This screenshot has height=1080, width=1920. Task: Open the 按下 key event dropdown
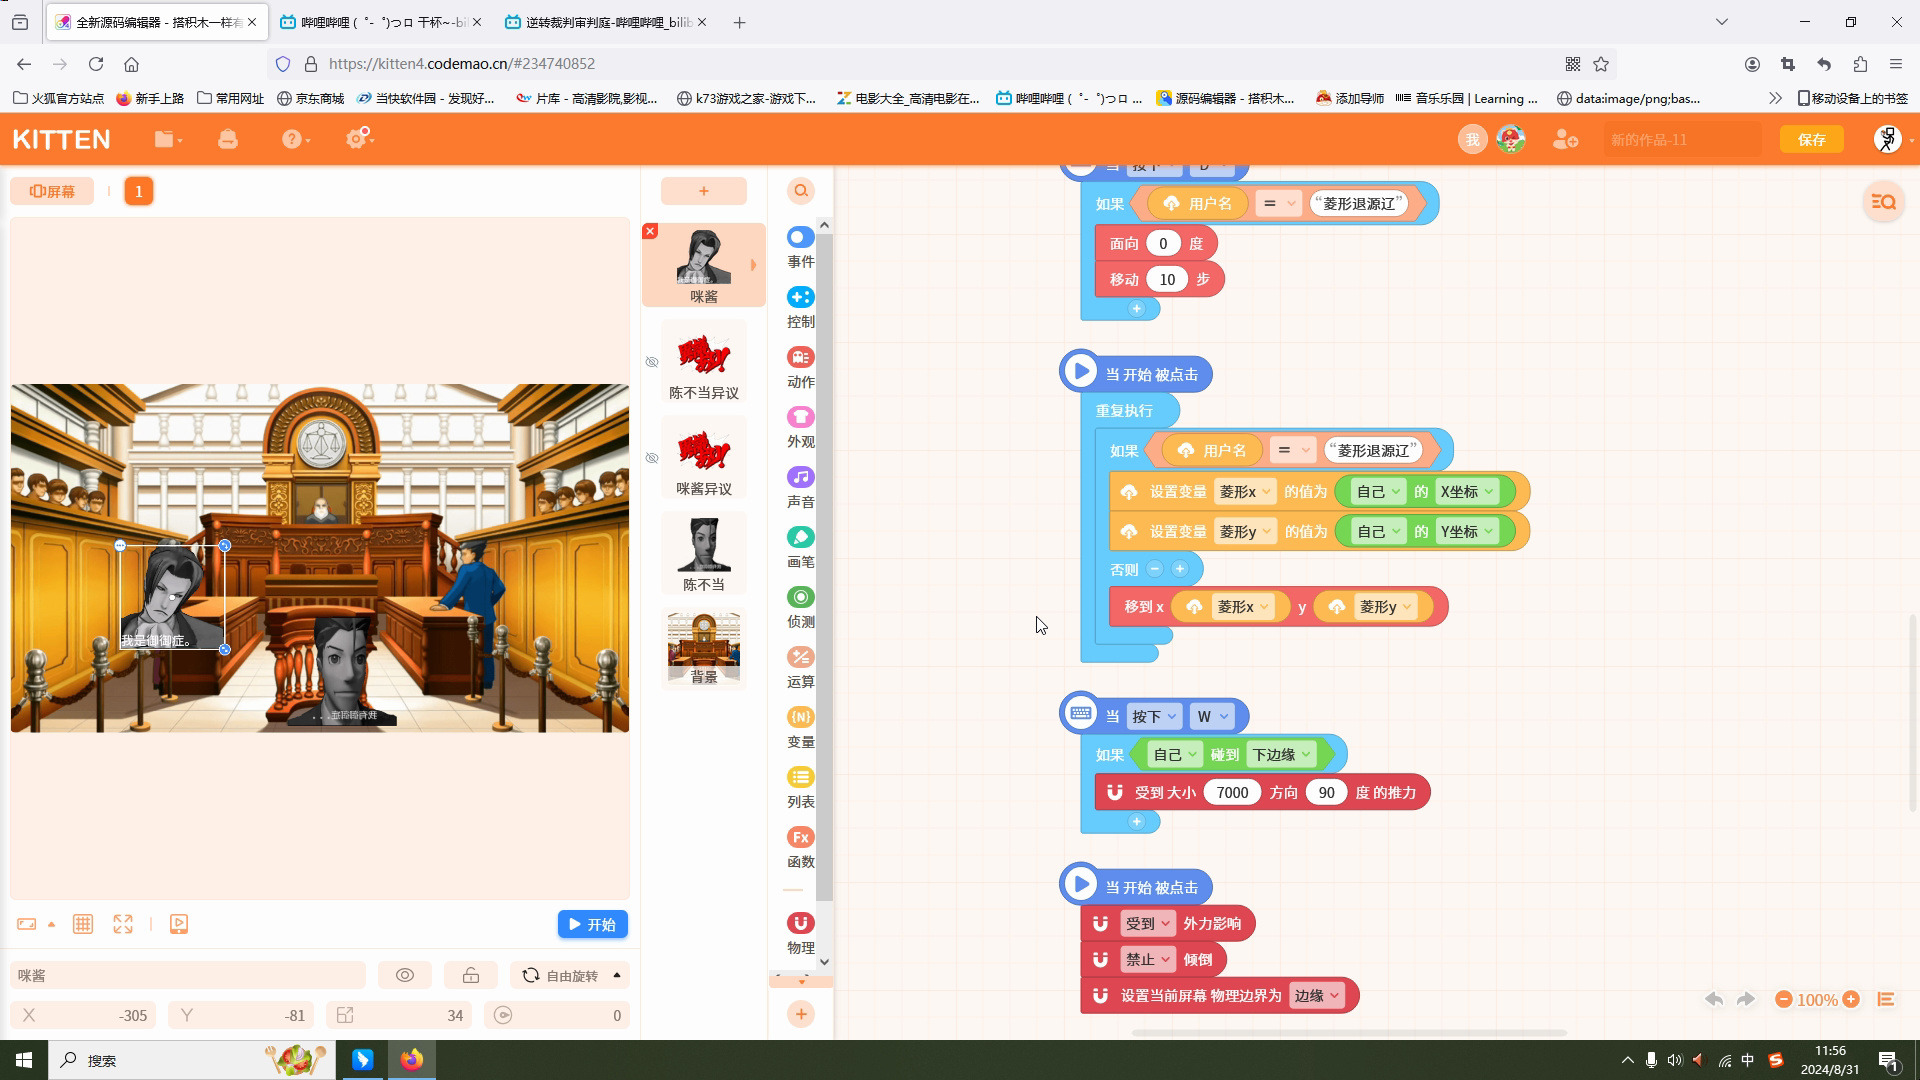tap(1154, 716)
